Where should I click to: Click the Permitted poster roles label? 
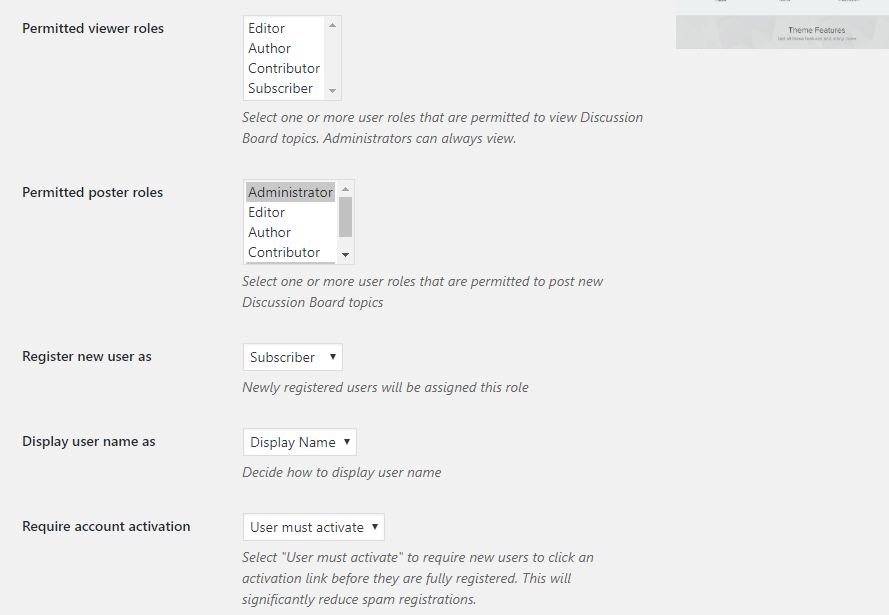pyautogui.click(x=92, y=192)
